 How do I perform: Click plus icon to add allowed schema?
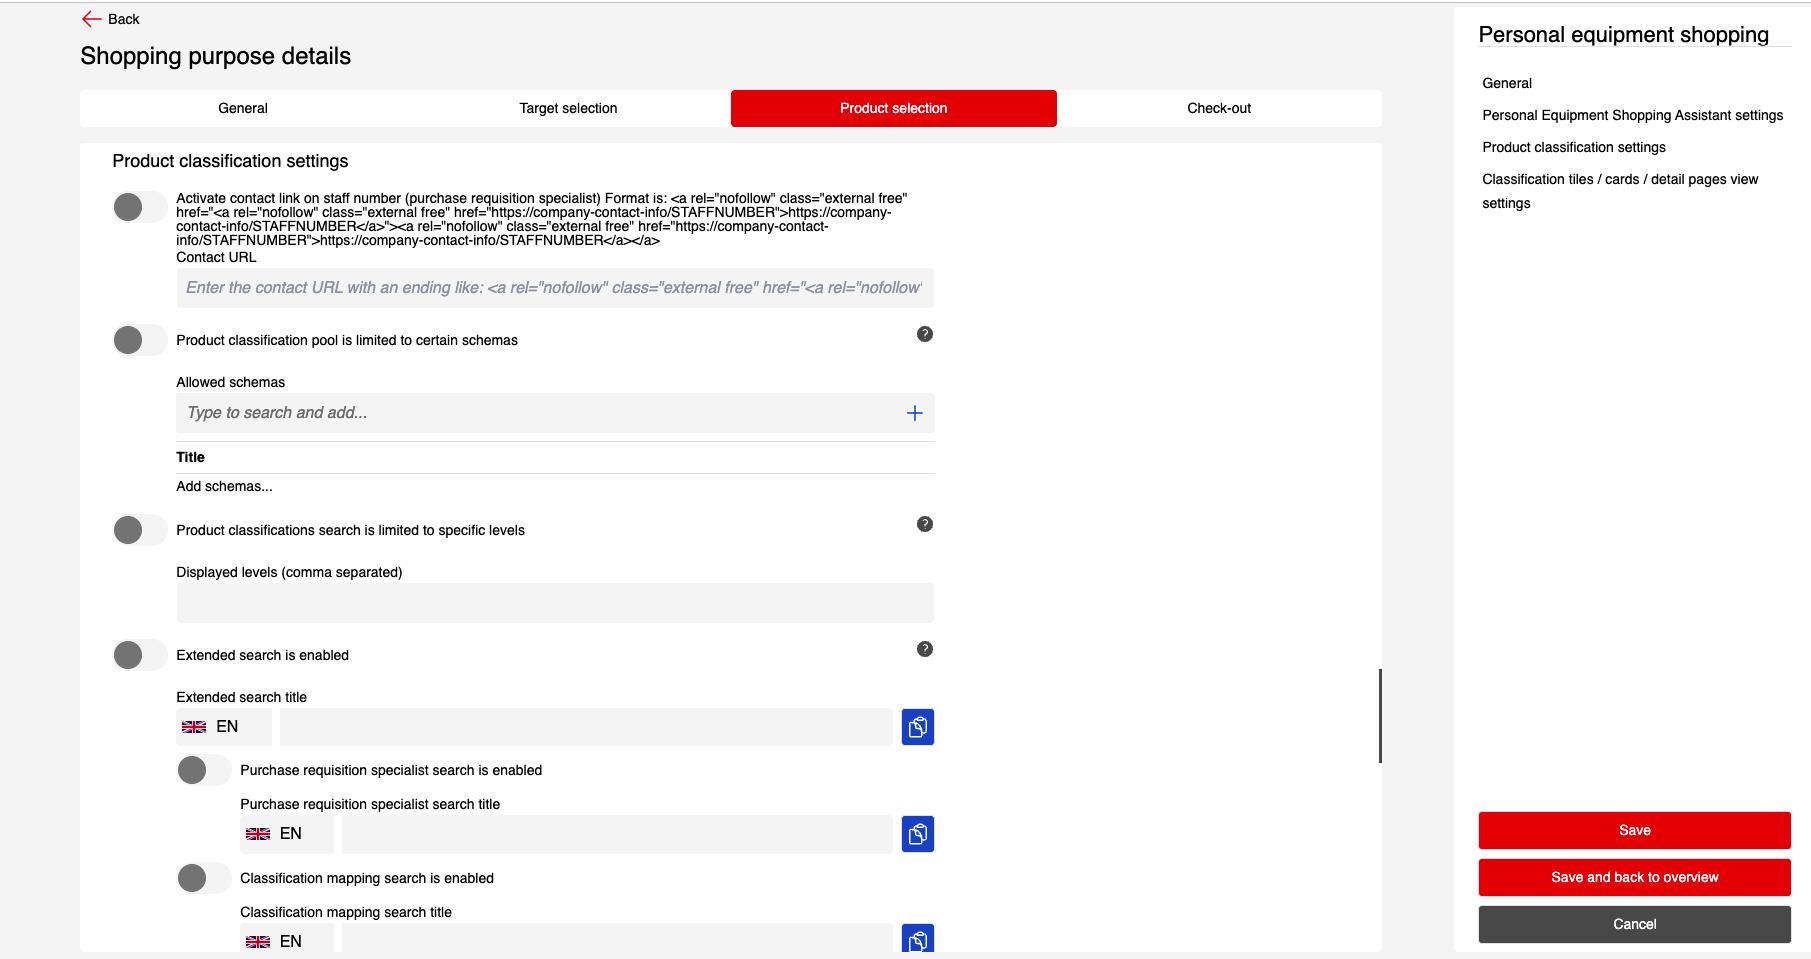coord(914,413)
